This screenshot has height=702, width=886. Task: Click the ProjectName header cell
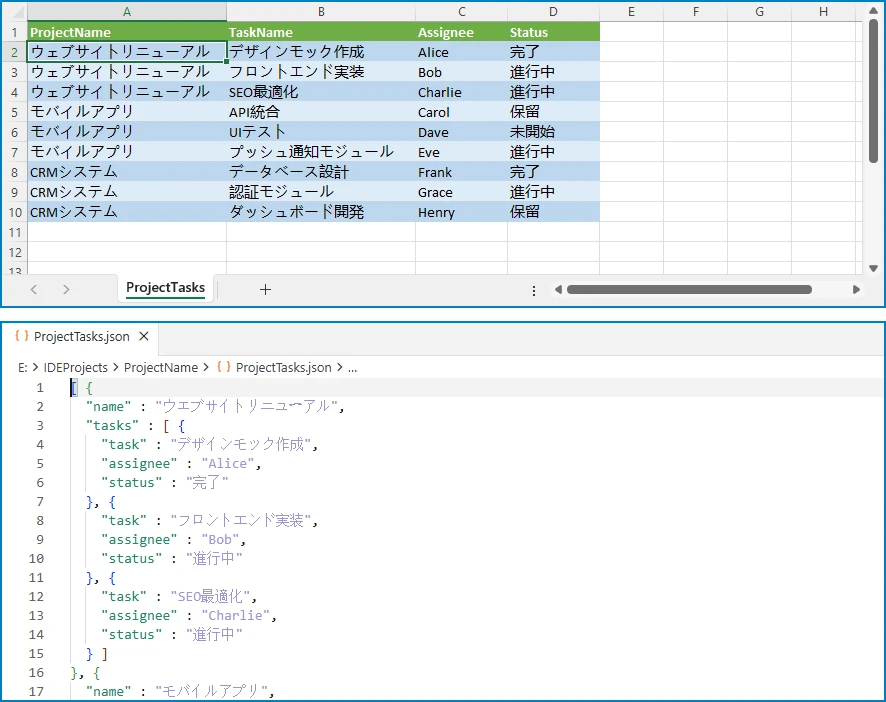pyautogui.click(x=127, y=32)
